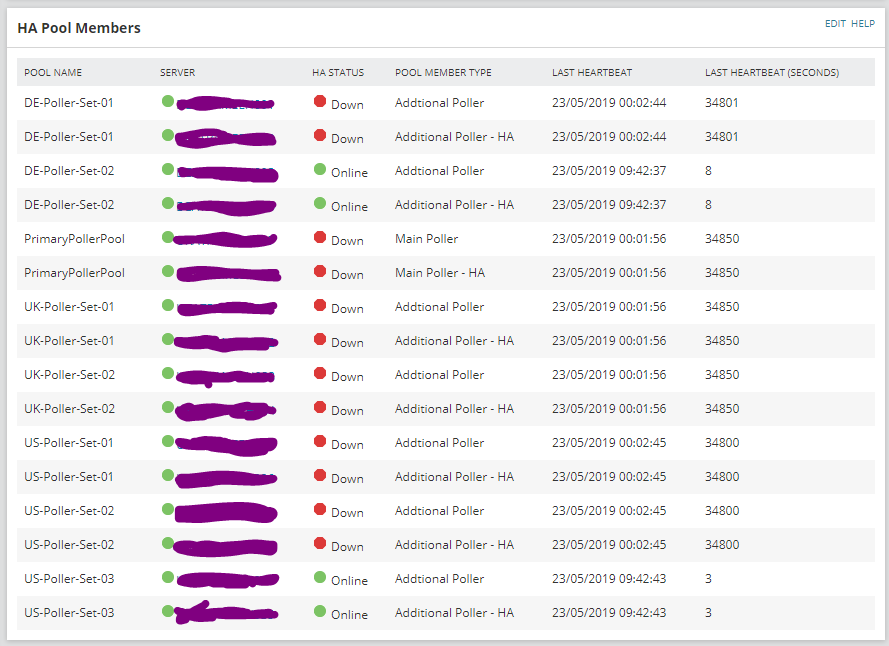This screenshot has height=646, width=889.
Task: Click '23/05/2019 09:42:37' in DE-Poller-Set-02 non-HA row
Action: tap(609, 171)
